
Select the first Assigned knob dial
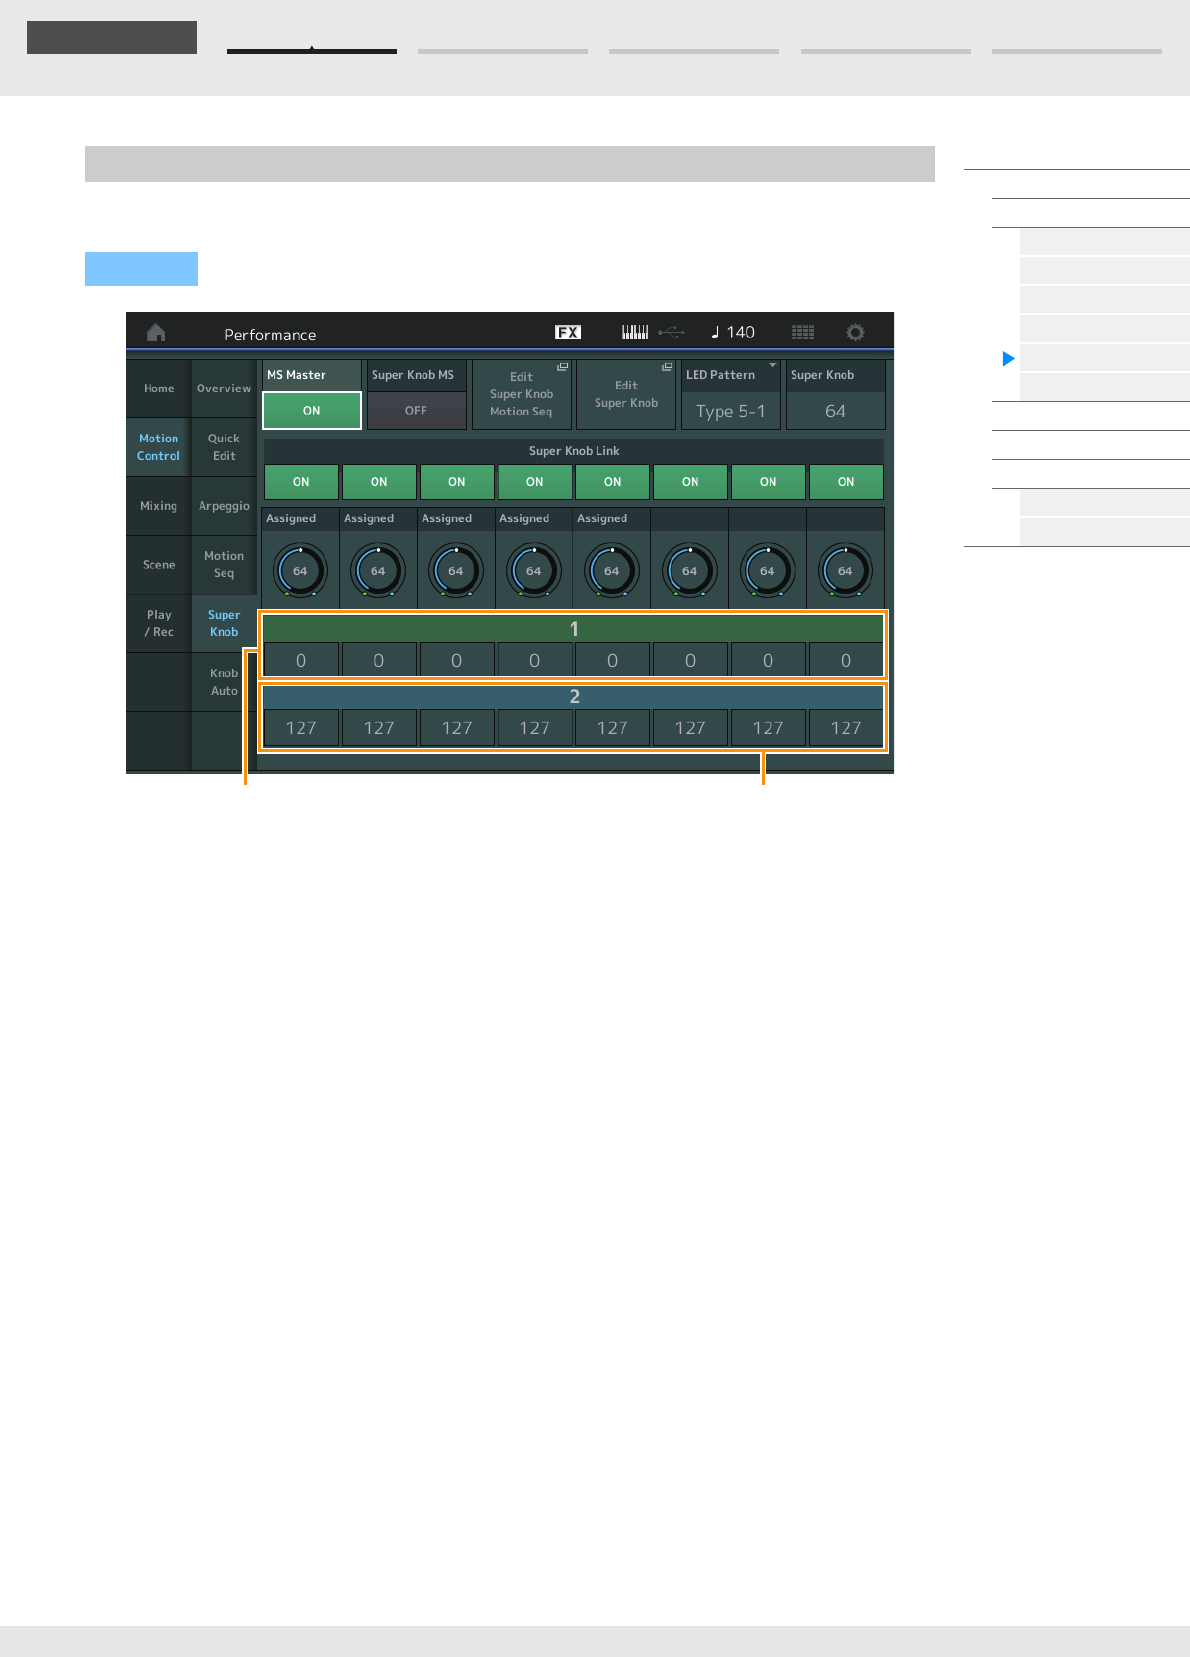point(300,571)
